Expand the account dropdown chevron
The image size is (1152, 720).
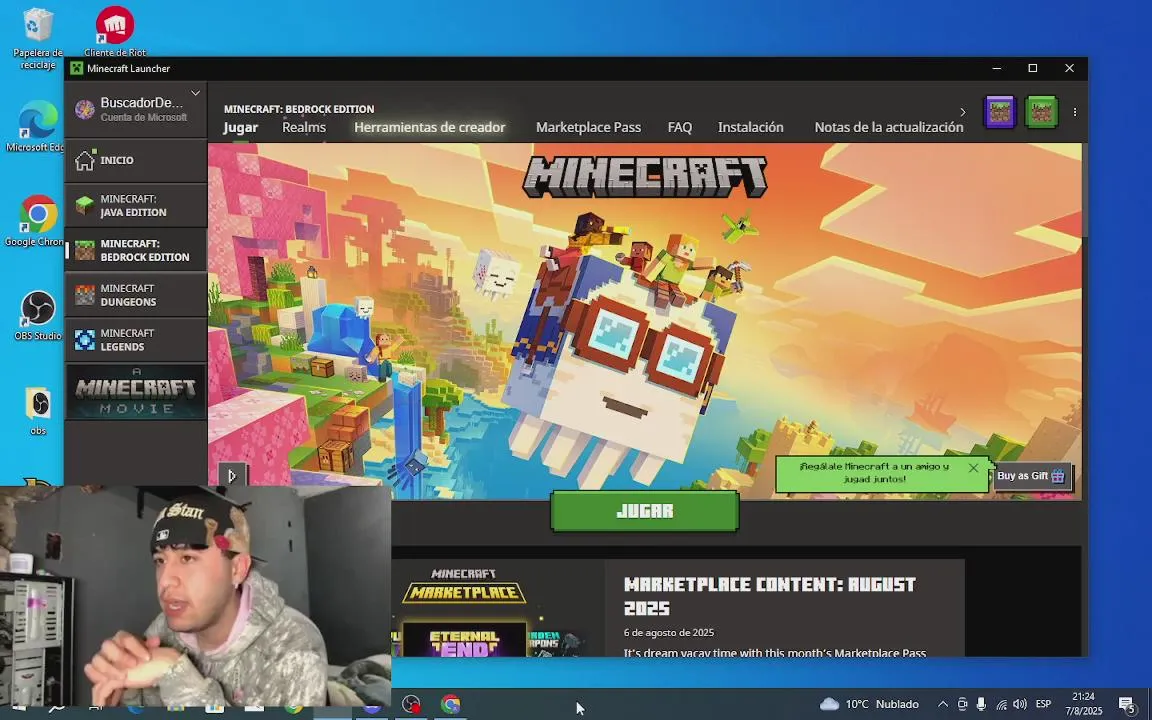pyautogui.click(x=195, y=93)
